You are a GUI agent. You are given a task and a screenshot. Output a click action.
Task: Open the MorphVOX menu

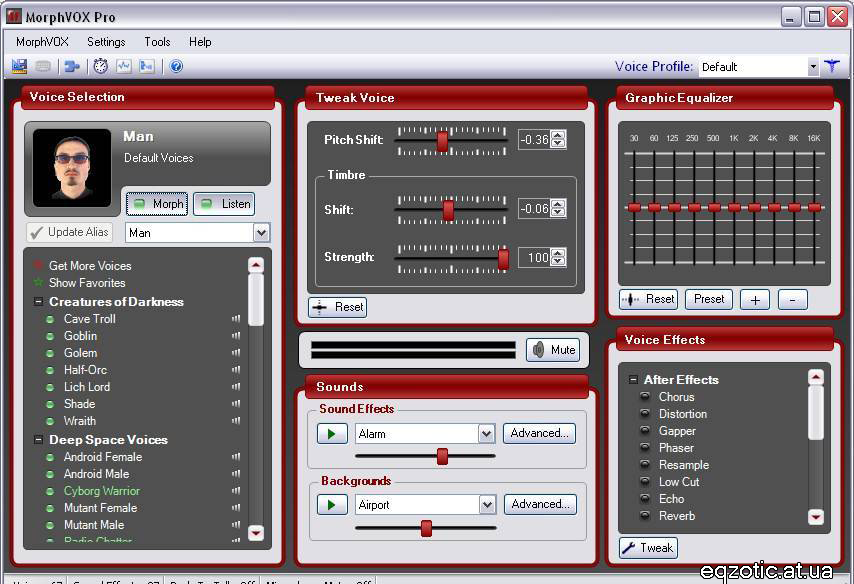[x=42, y=42]
